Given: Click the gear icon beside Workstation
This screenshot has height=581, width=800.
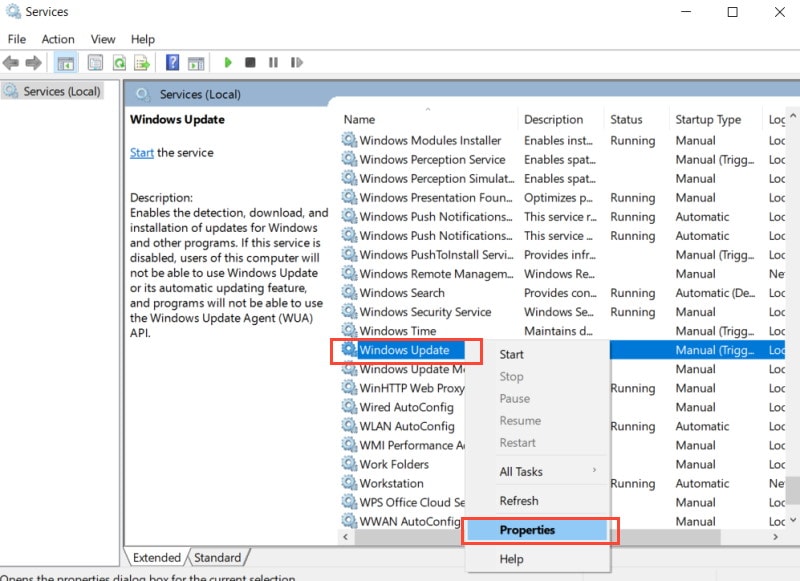Looking at the screenshot, I should (349, 483).
